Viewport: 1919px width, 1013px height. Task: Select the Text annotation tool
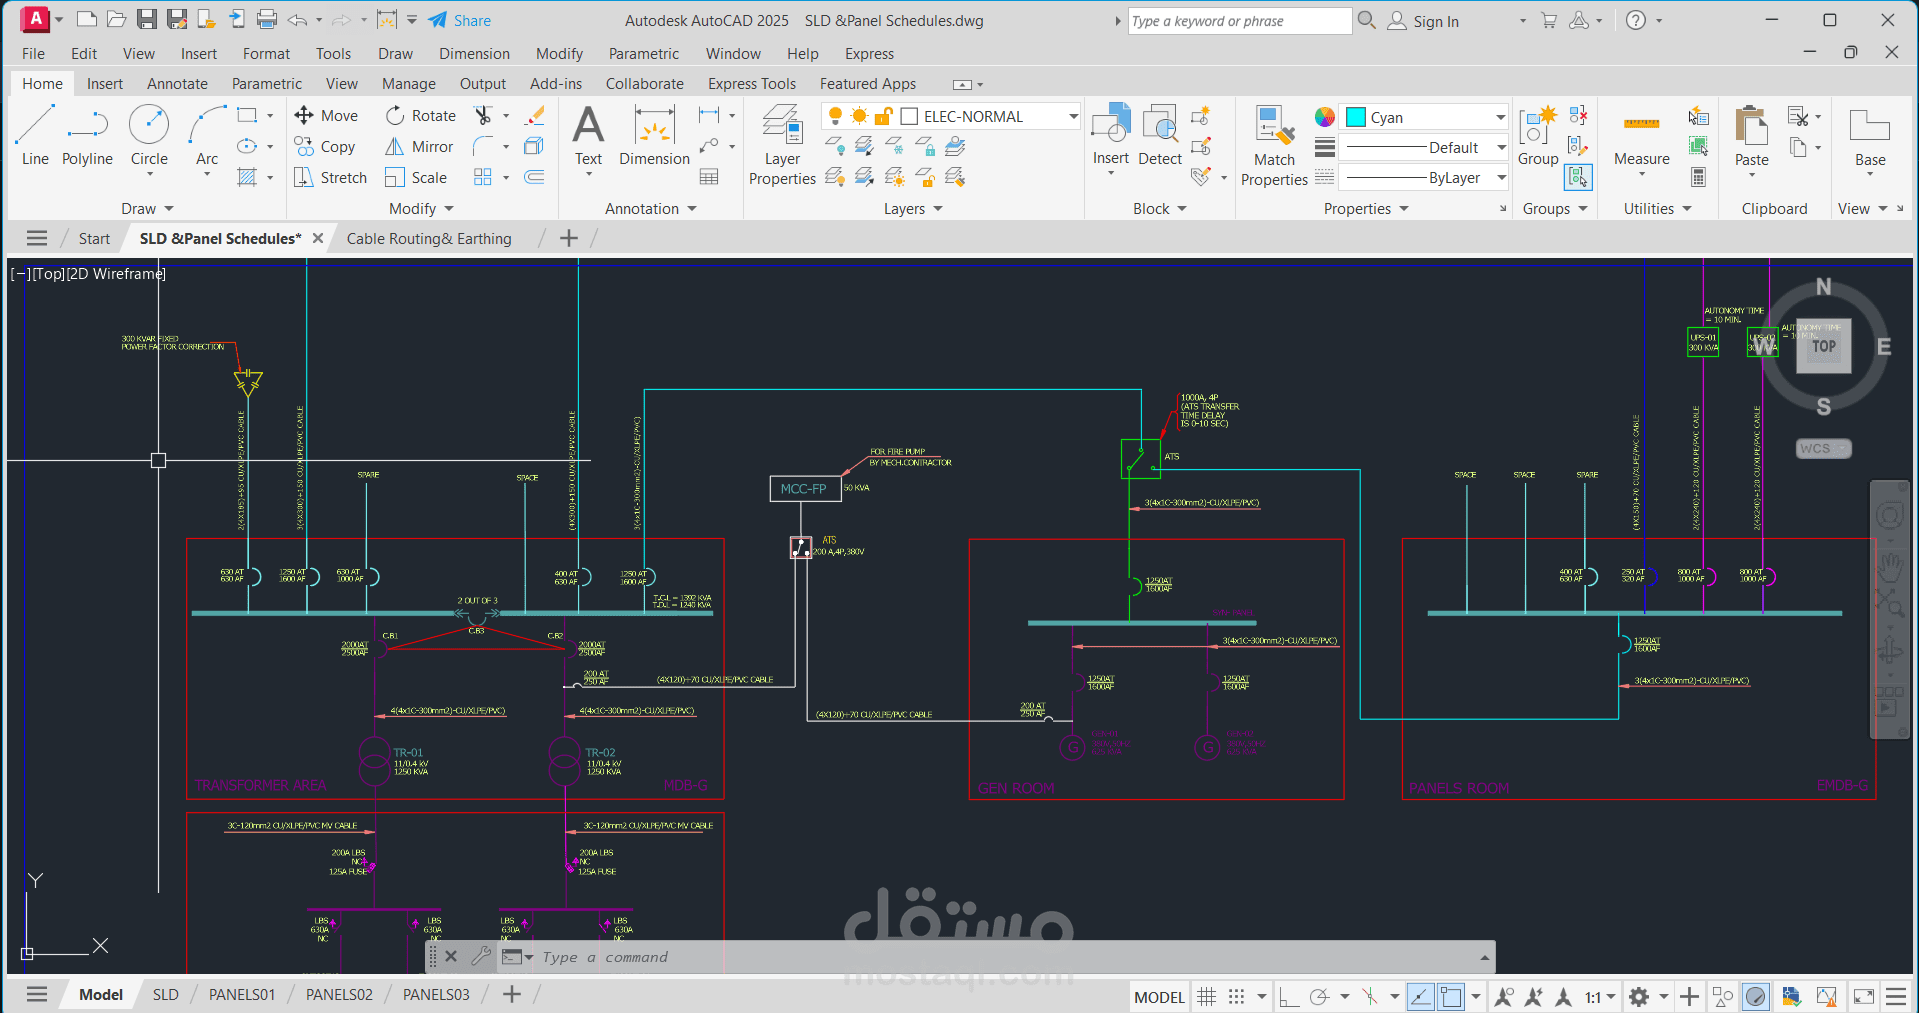click(588, 135)
